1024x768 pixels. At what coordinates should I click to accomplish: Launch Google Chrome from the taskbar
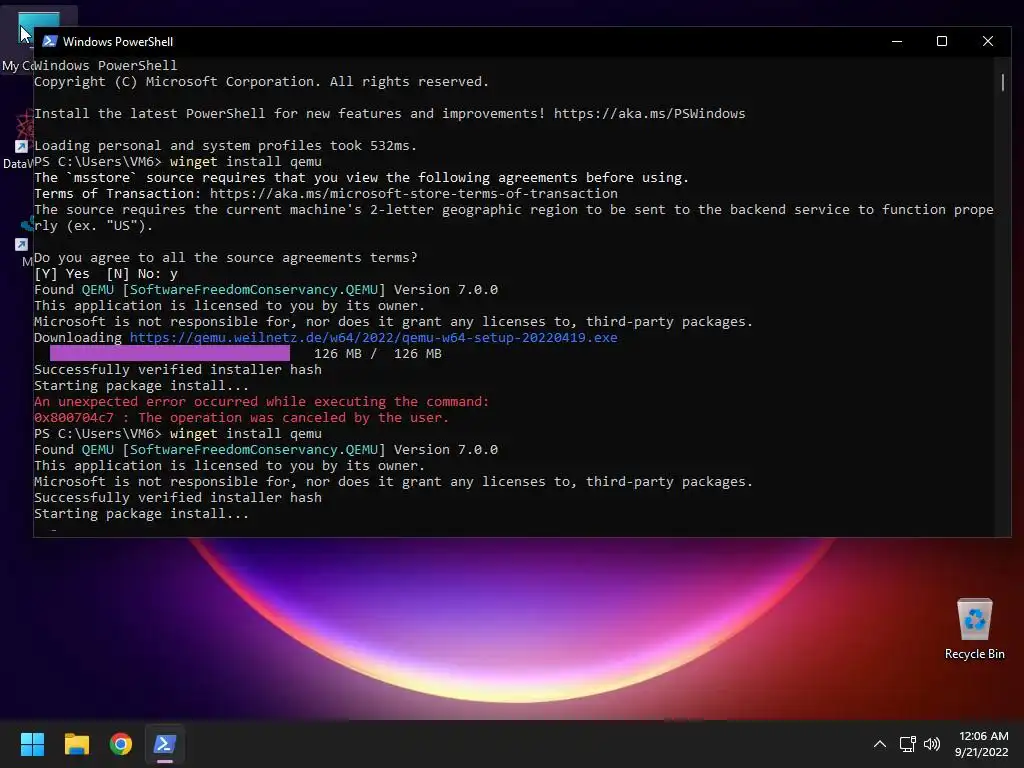[121, 744]
